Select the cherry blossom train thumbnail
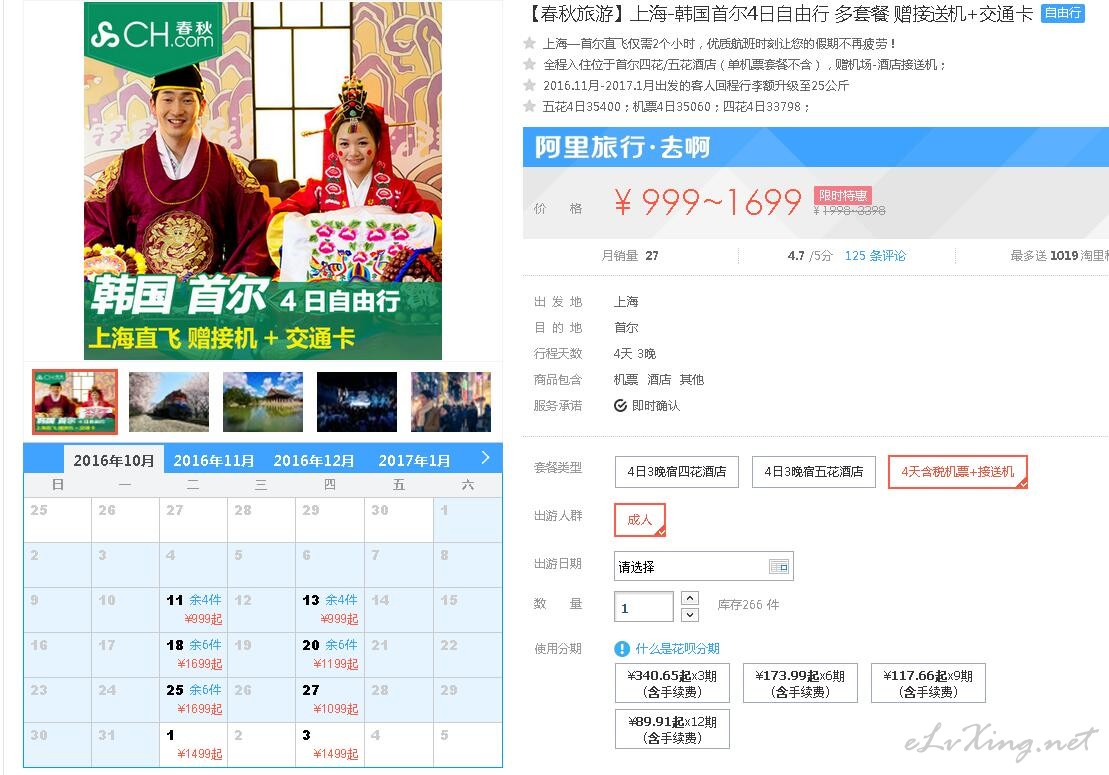 click(x=168, y=402)
